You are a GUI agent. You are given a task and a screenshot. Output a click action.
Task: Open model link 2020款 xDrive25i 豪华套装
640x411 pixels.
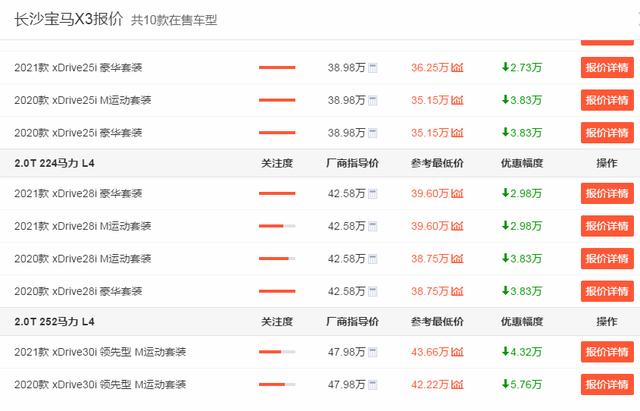78,133
